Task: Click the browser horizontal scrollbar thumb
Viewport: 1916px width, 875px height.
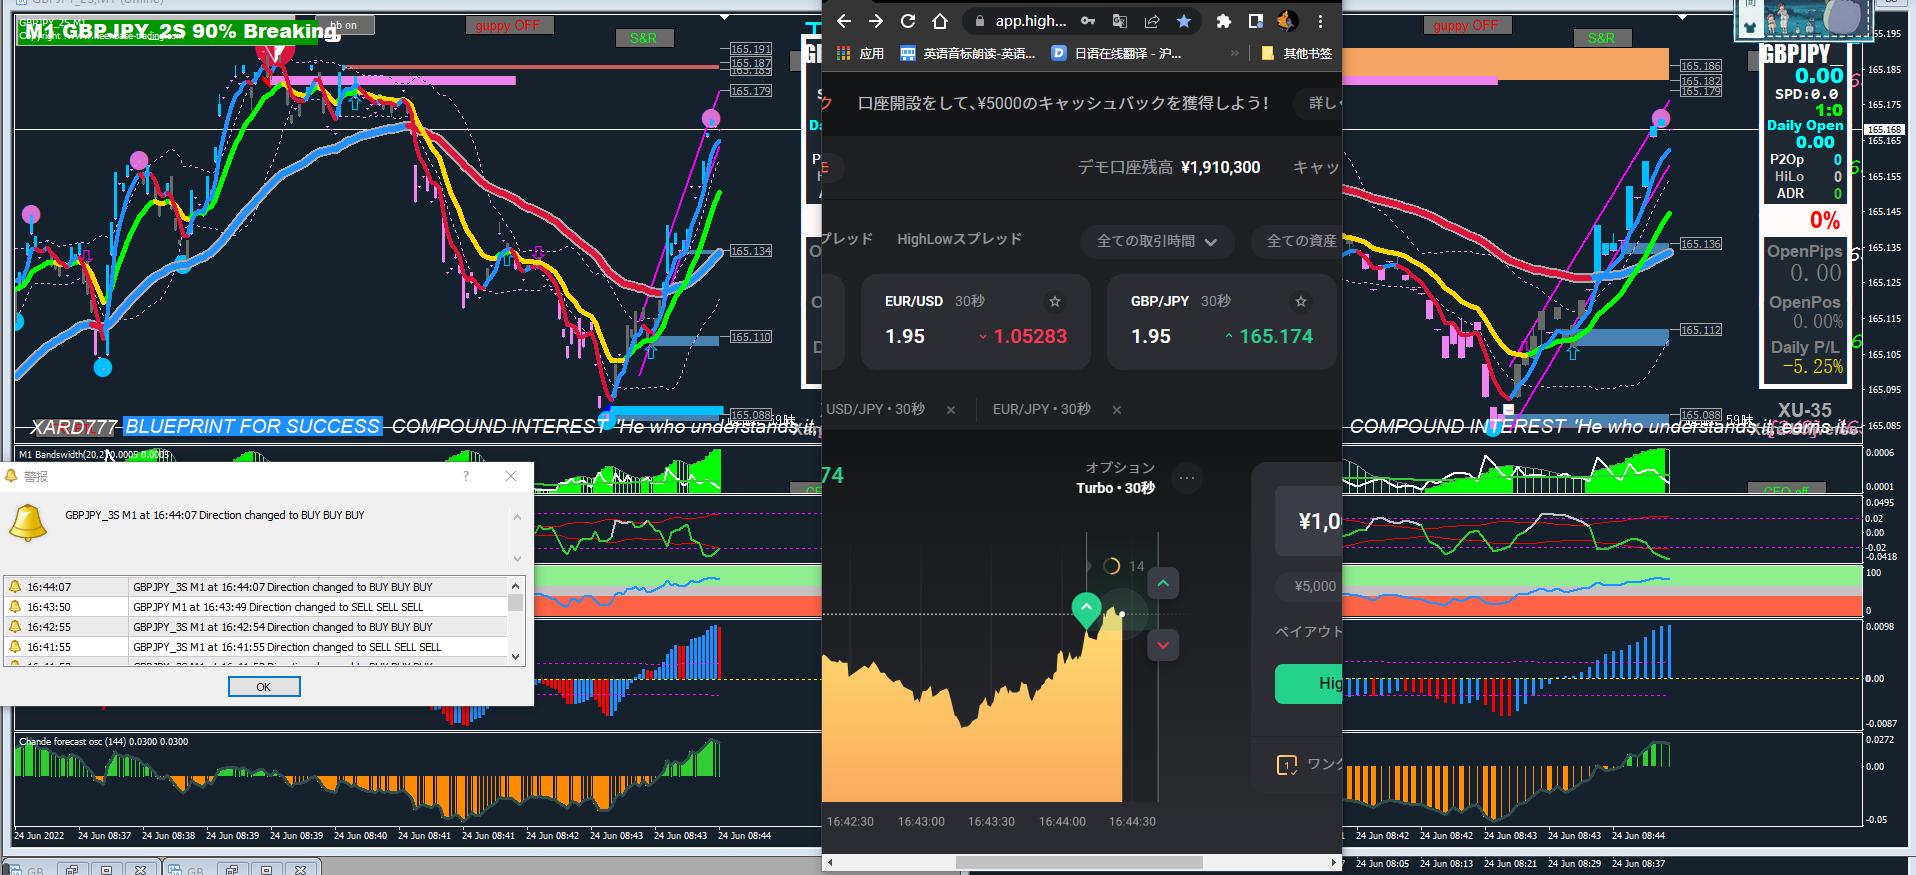Action: [1079, 862]
